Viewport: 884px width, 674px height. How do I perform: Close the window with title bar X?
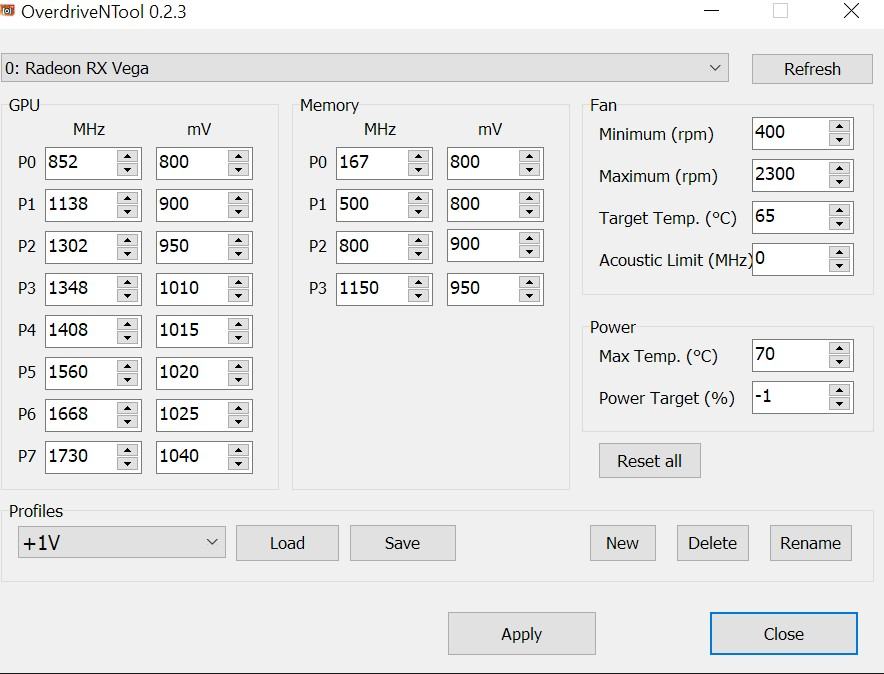pos(851,11)
